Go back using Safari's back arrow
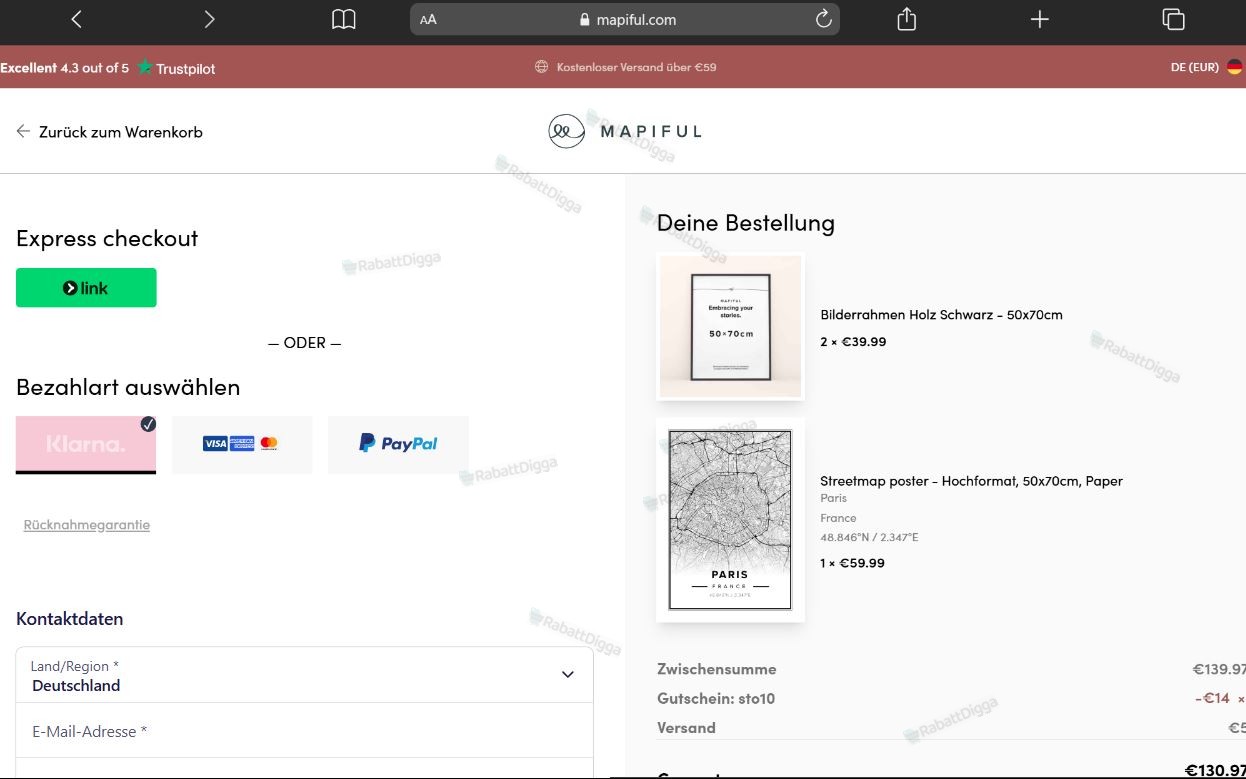 pos(76,19)
